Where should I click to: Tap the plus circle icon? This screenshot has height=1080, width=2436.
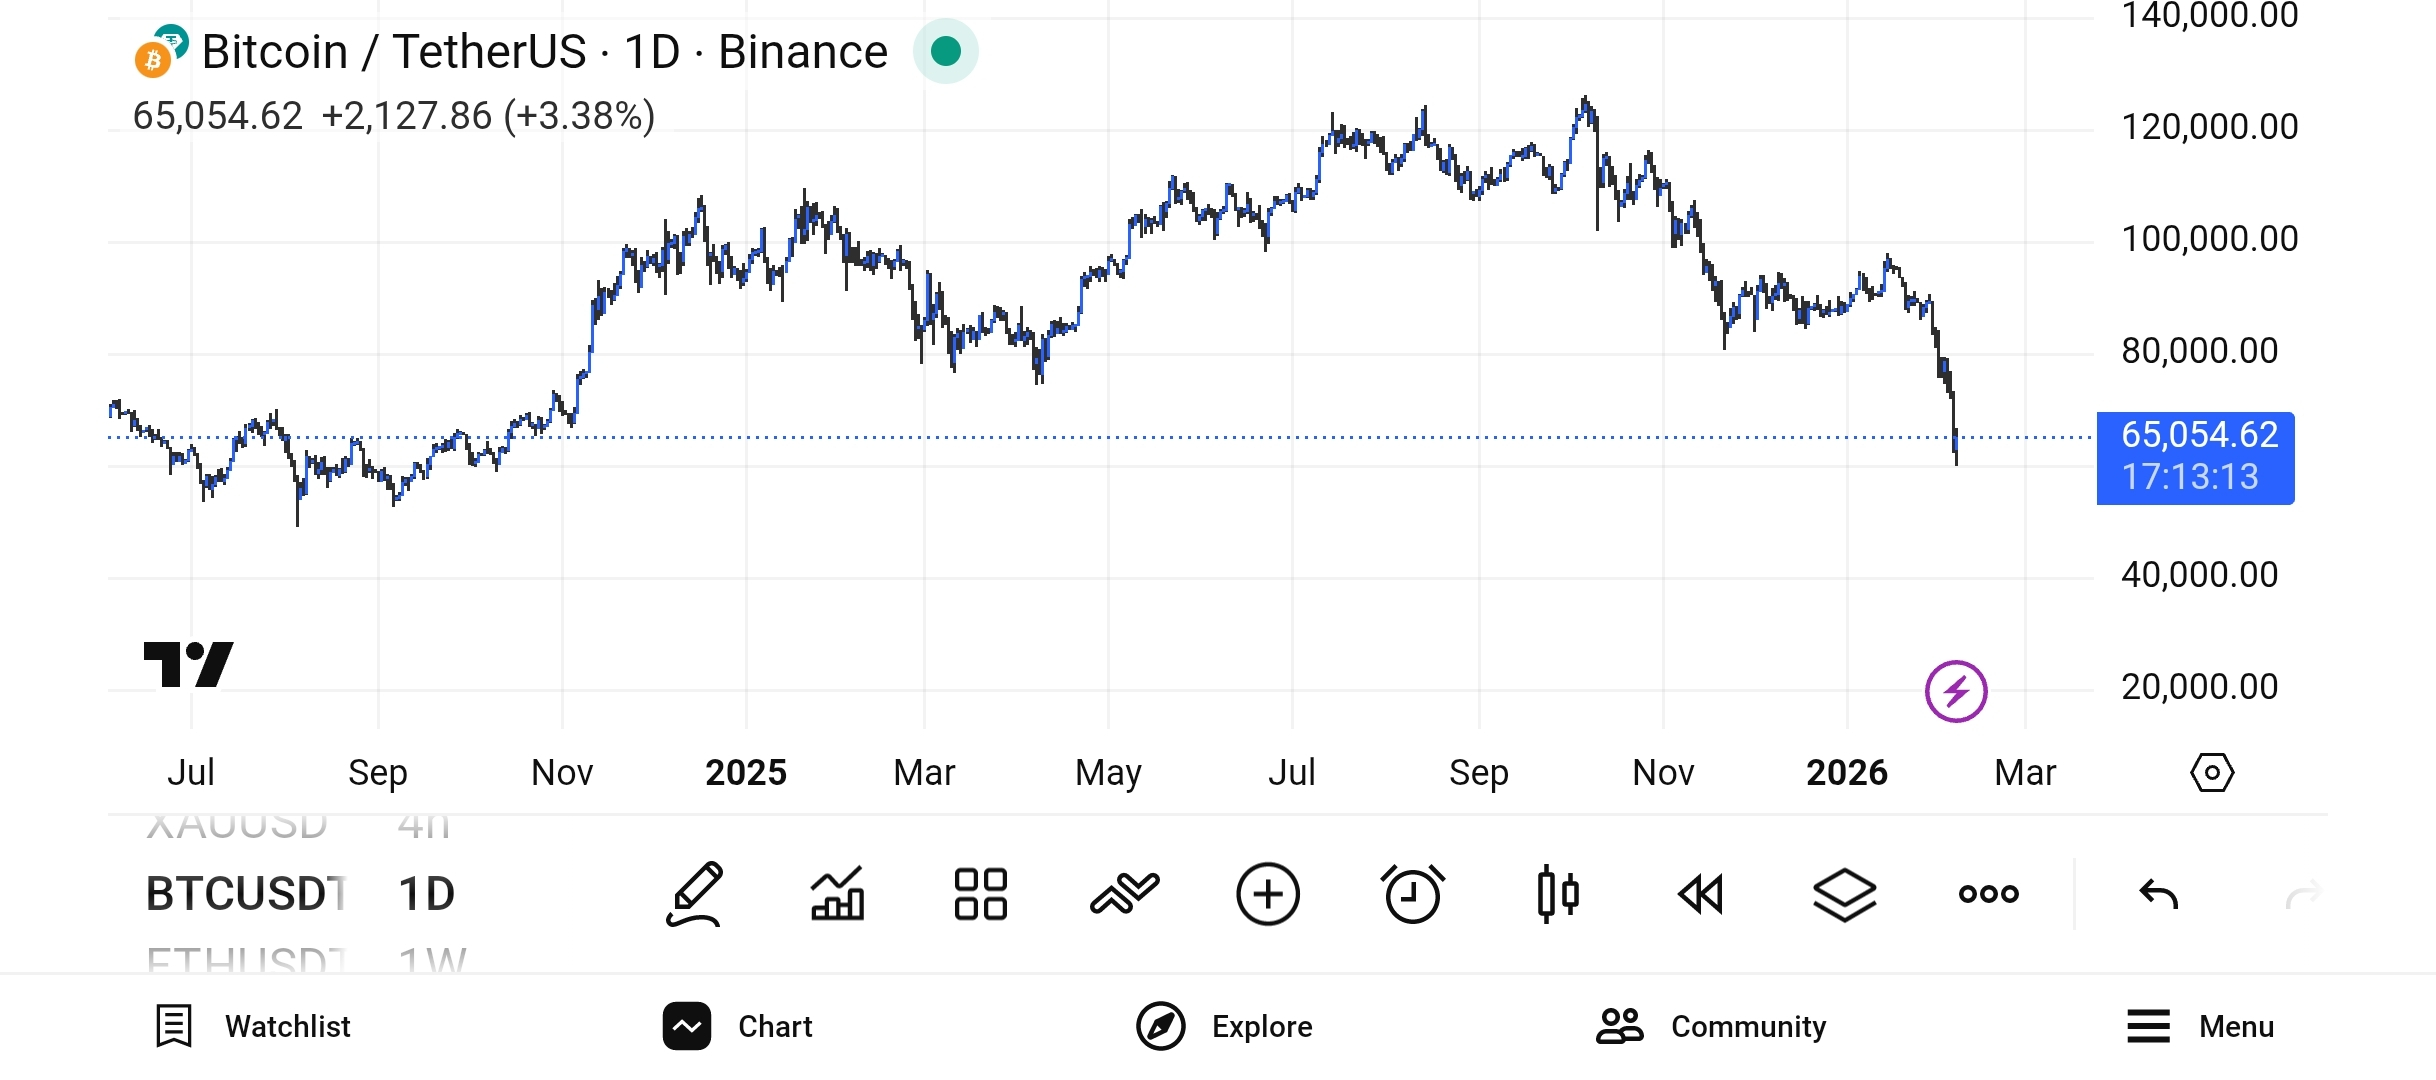(x=1267, y=893)
